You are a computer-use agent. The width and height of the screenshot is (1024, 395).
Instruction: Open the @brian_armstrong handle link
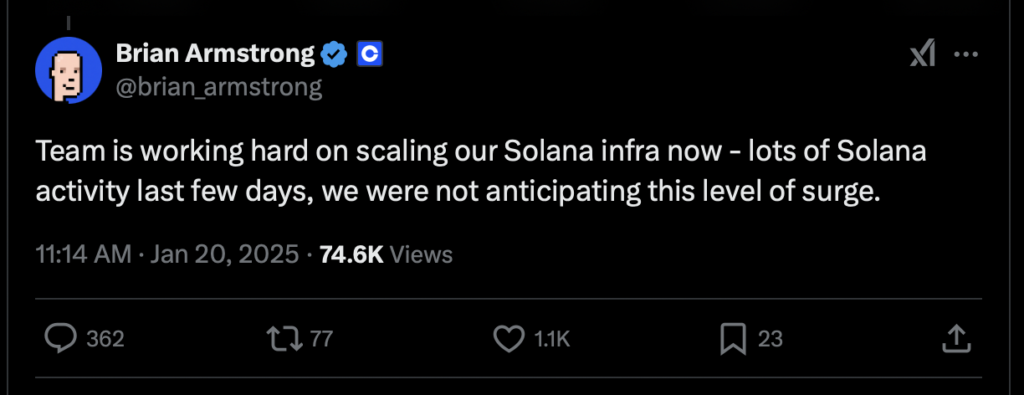tap(219, 87)
